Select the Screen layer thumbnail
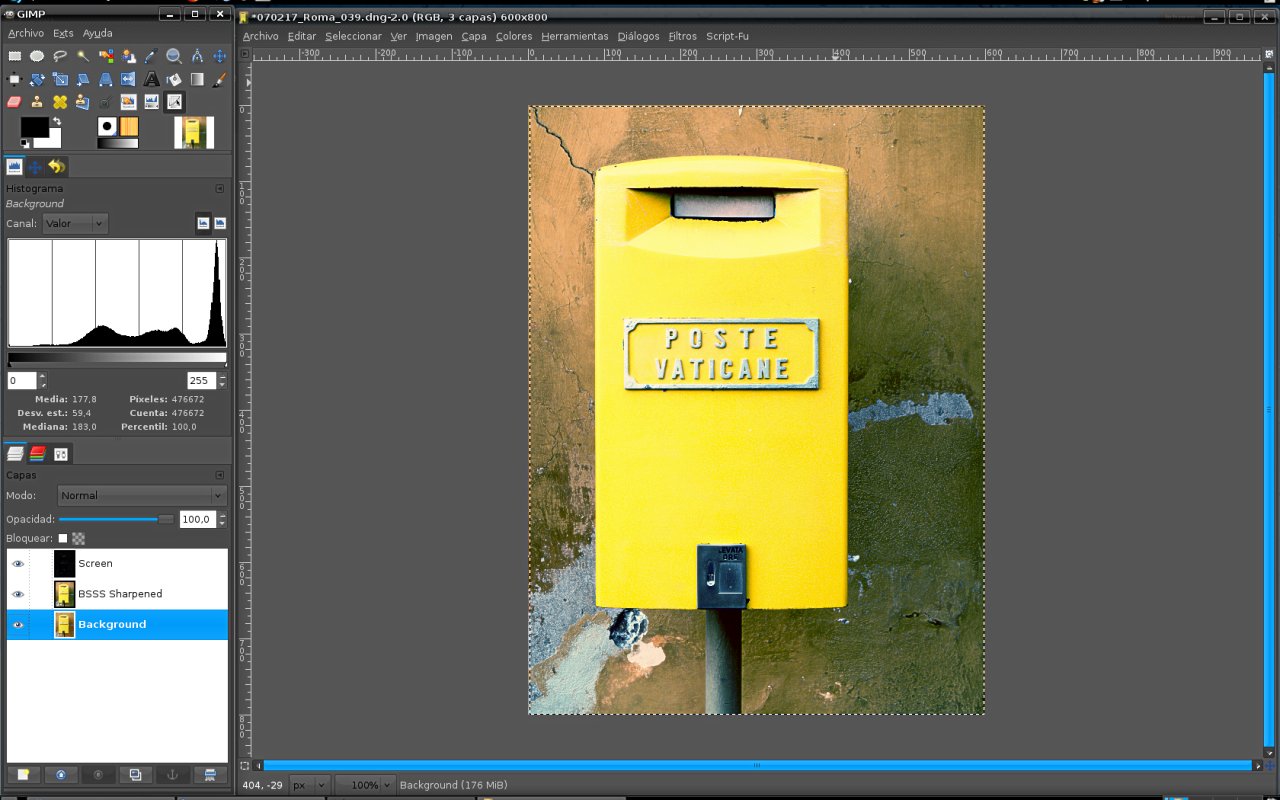Image resolution: width=1280 pixels, height=800 pixels. click(65, 564)
